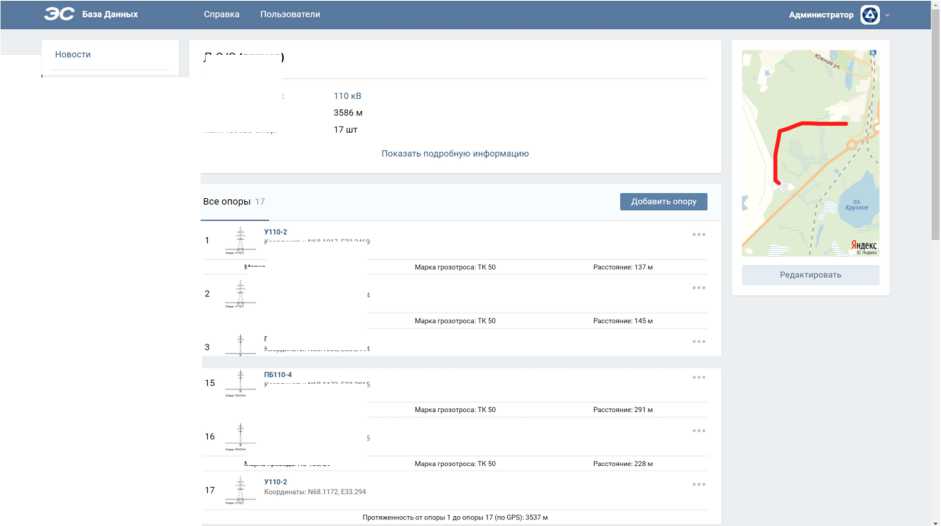Click tower thumbnail of support 16
This screenshot has width=941, height=526.
240,437
